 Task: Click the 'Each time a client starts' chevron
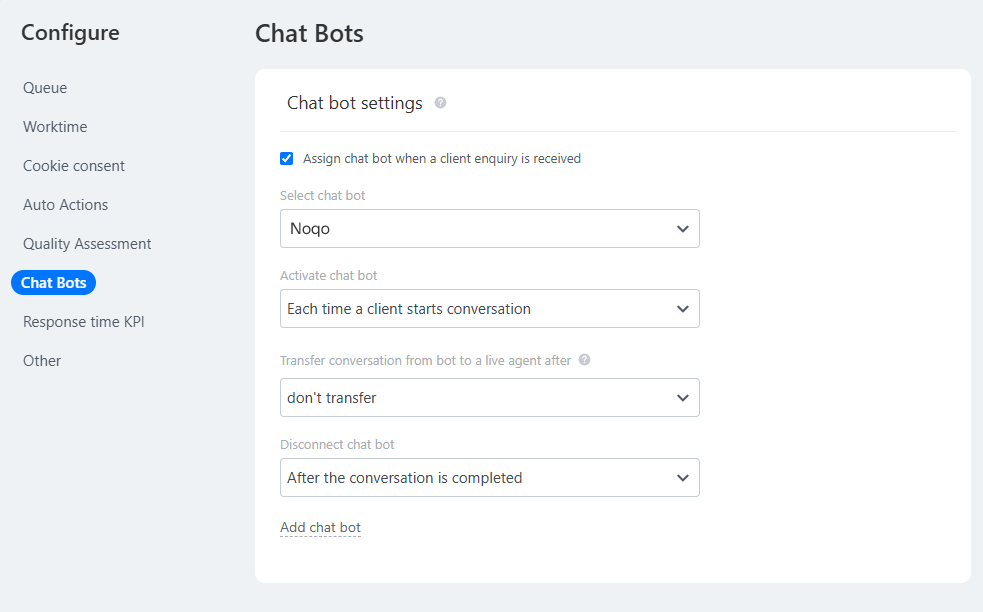[x=683, y=309]
